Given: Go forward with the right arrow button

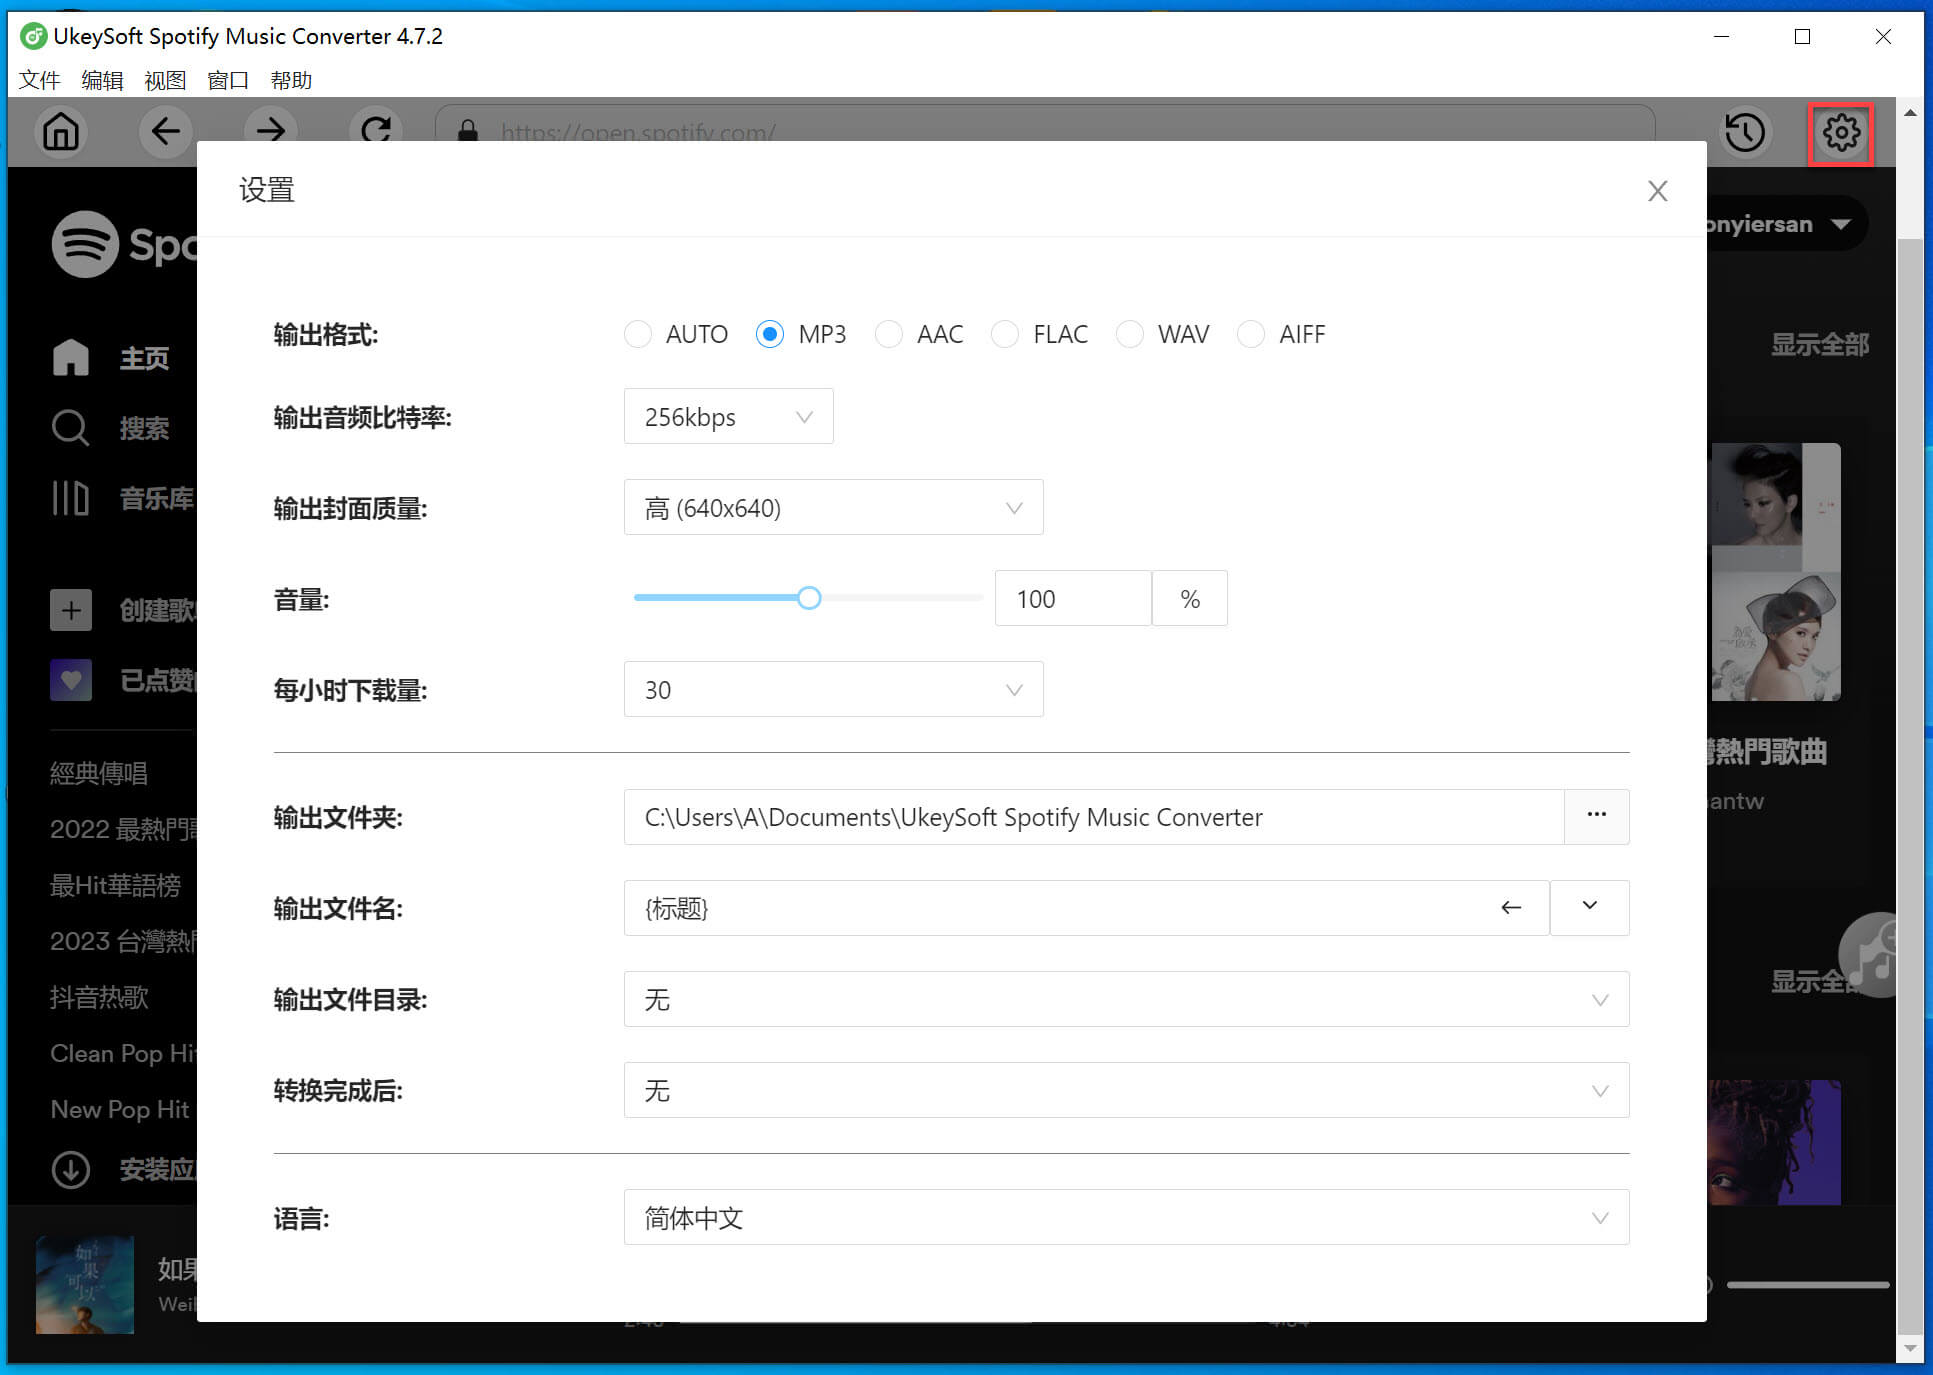Looking at the screenshot, I should 270,132.
